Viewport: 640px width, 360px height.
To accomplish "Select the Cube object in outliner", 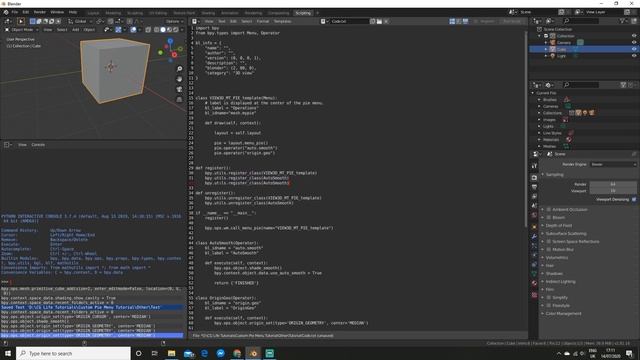I will tap(562, 49).
